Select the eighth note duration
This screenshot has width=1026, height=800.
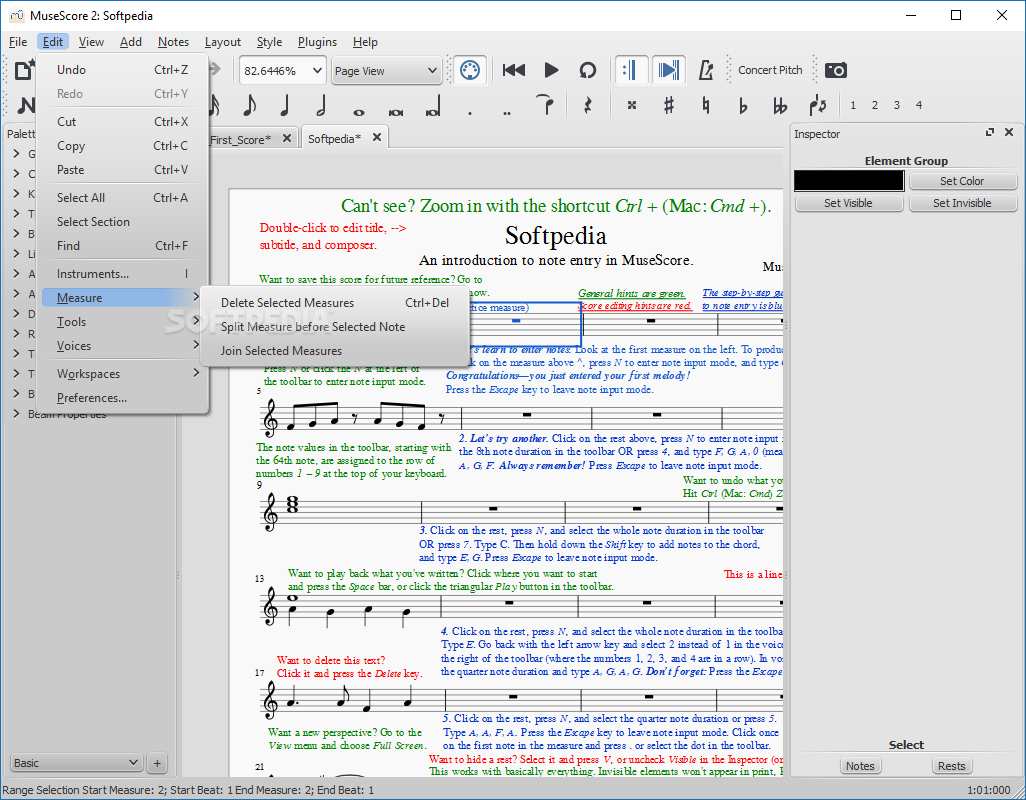(x=249, y=105)
